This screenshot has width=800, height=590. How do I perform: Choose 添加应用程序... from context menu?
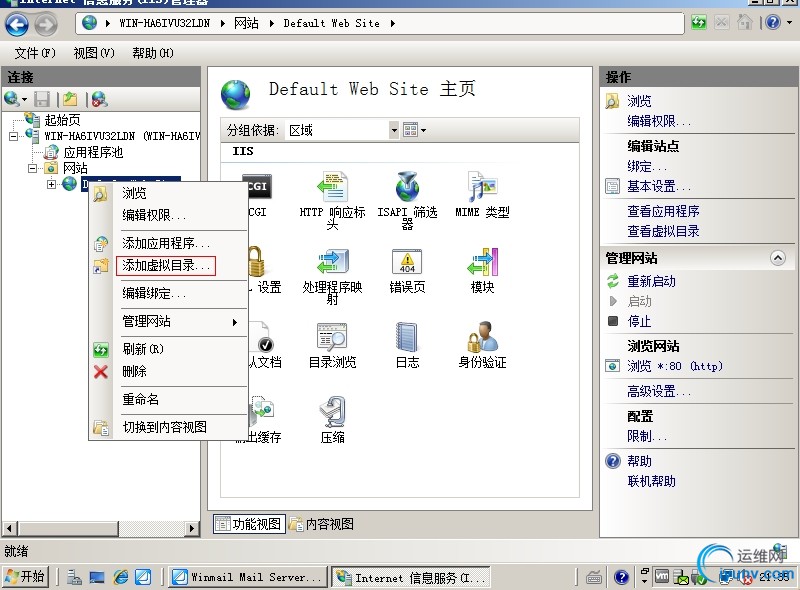click(166, 243)
